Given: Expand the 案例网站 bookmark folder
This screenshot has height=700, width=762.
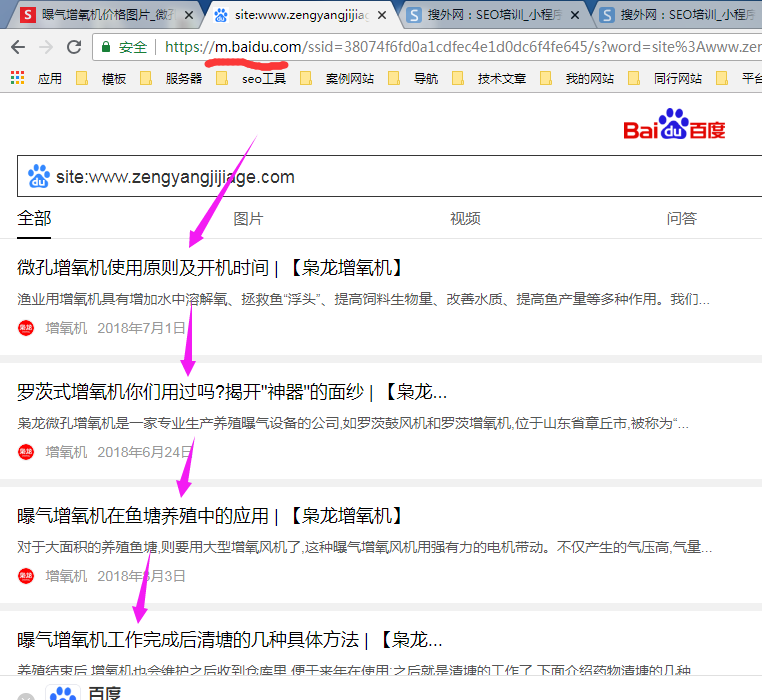Looking at the screenshot, I should pyautogui.click(x=340, y=78).
